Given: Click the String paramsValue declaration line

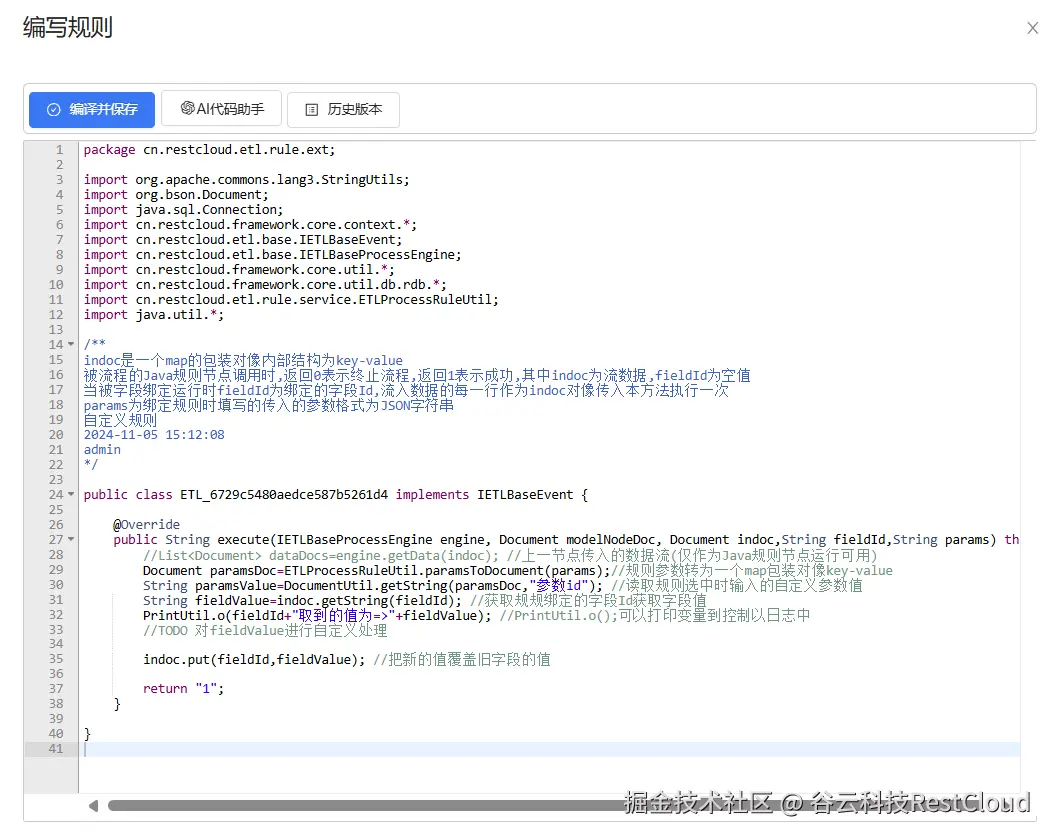Looking at the screenshot, I should (503, 585).
